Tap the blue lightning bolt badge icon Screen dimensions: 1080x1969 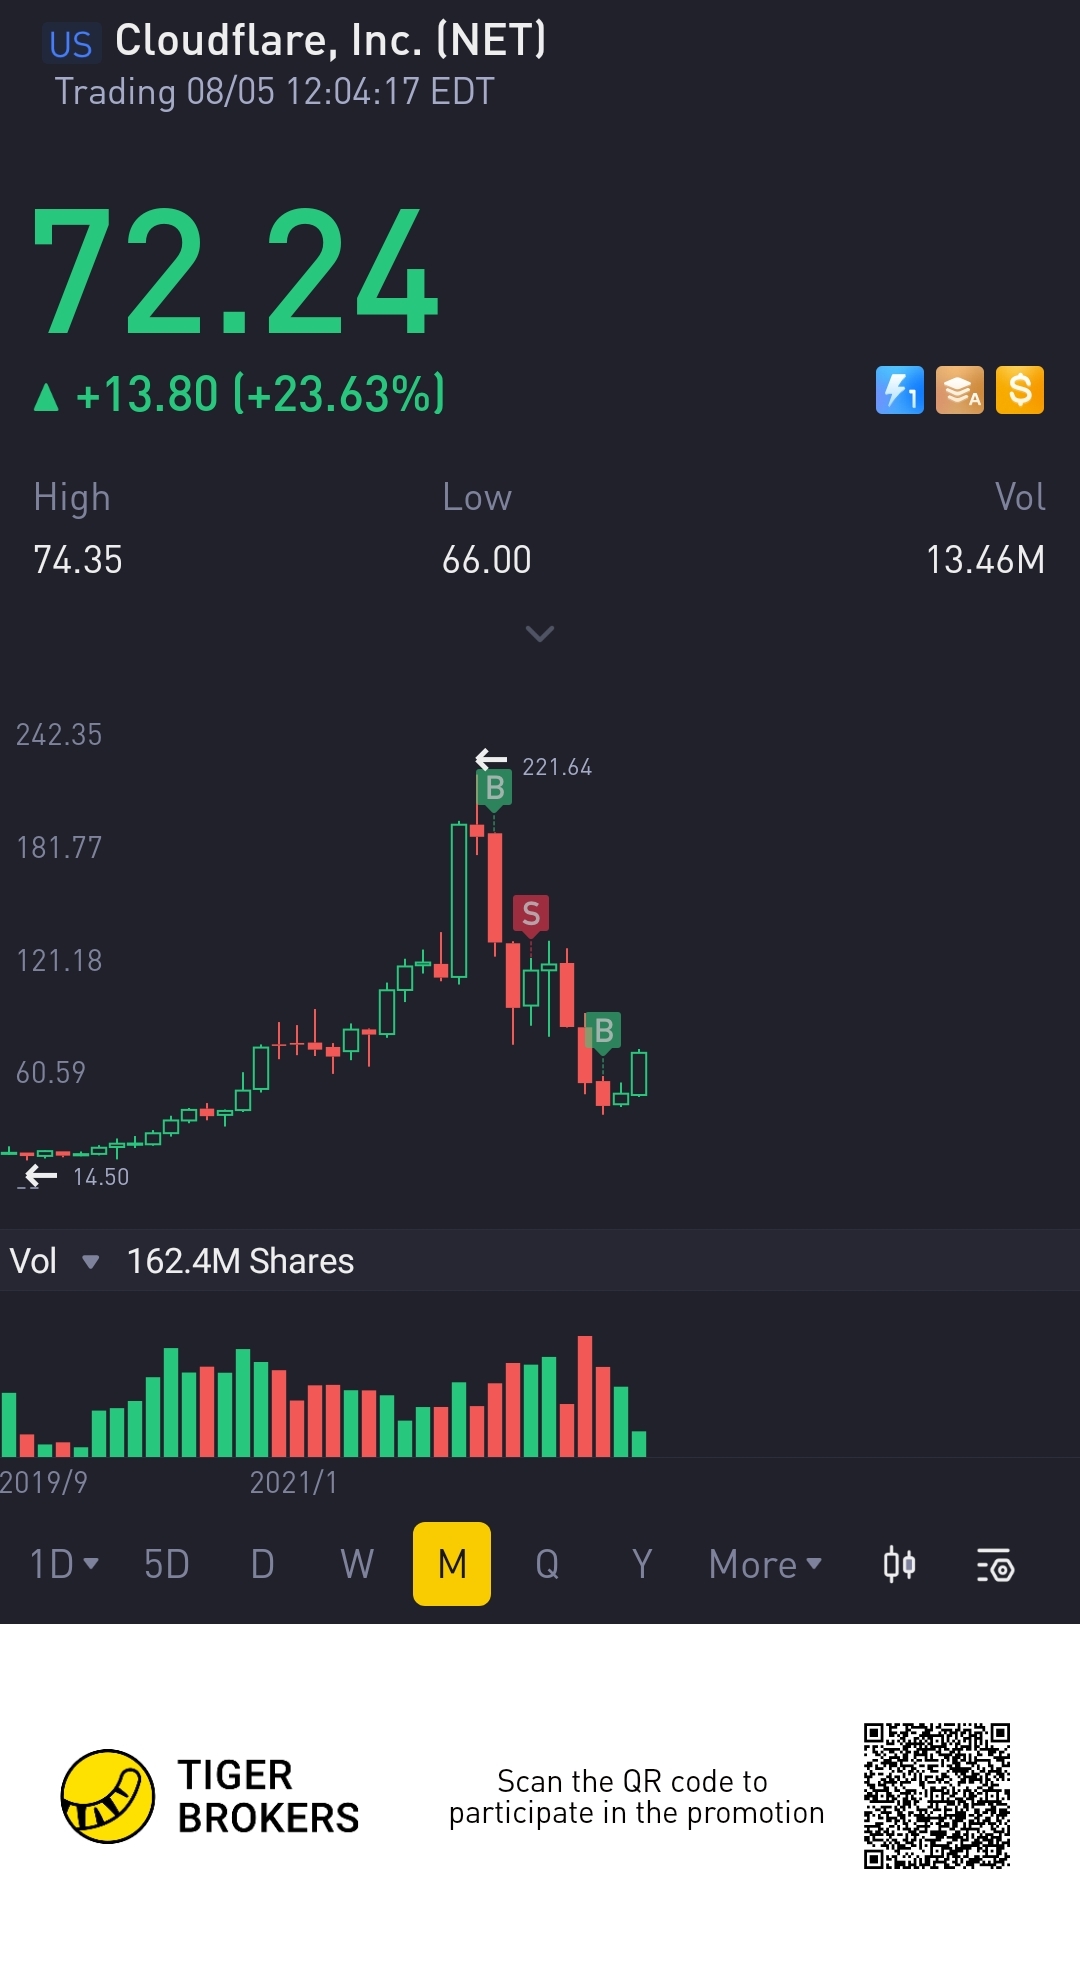tap(899, 390)
